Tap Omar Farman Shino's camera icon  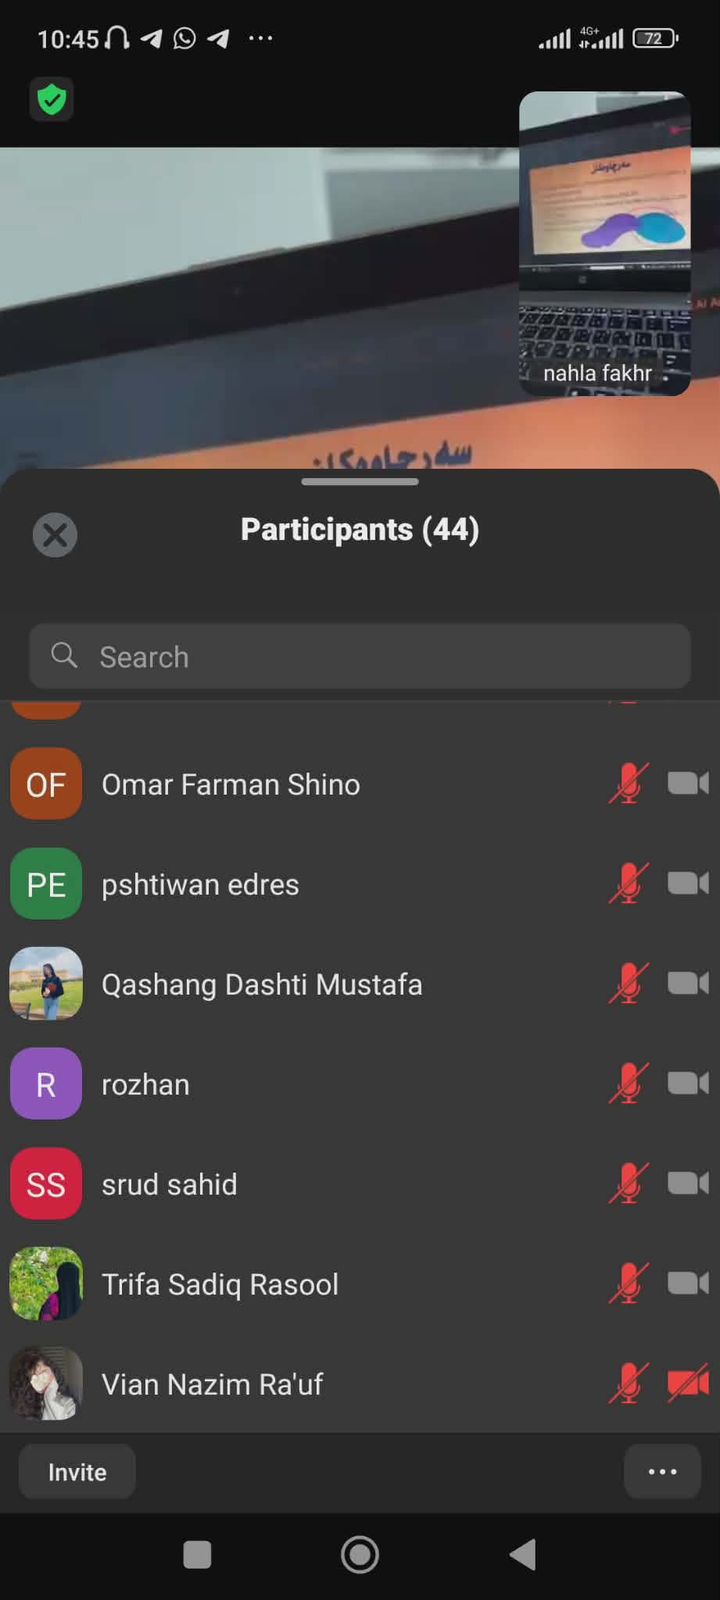point(688,783)
